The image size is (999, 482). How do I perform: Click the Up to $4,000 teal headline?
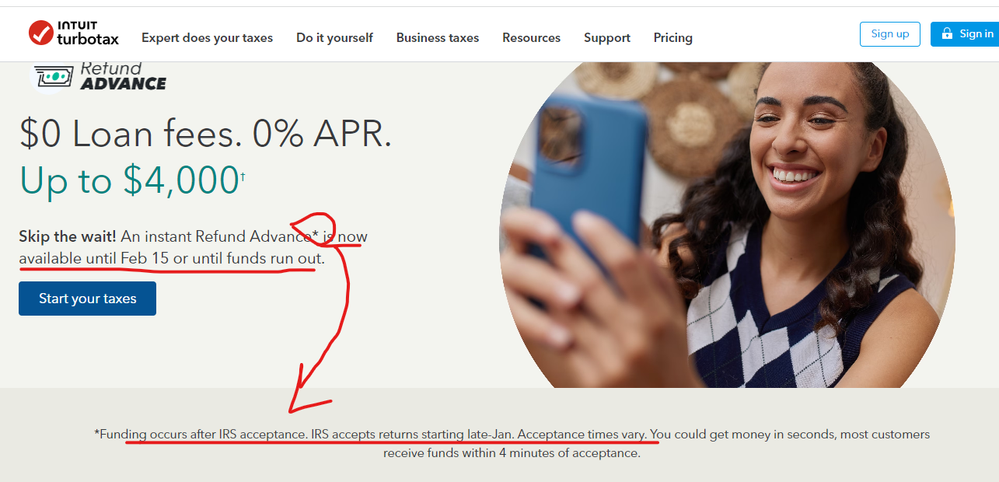click(129, 180)
